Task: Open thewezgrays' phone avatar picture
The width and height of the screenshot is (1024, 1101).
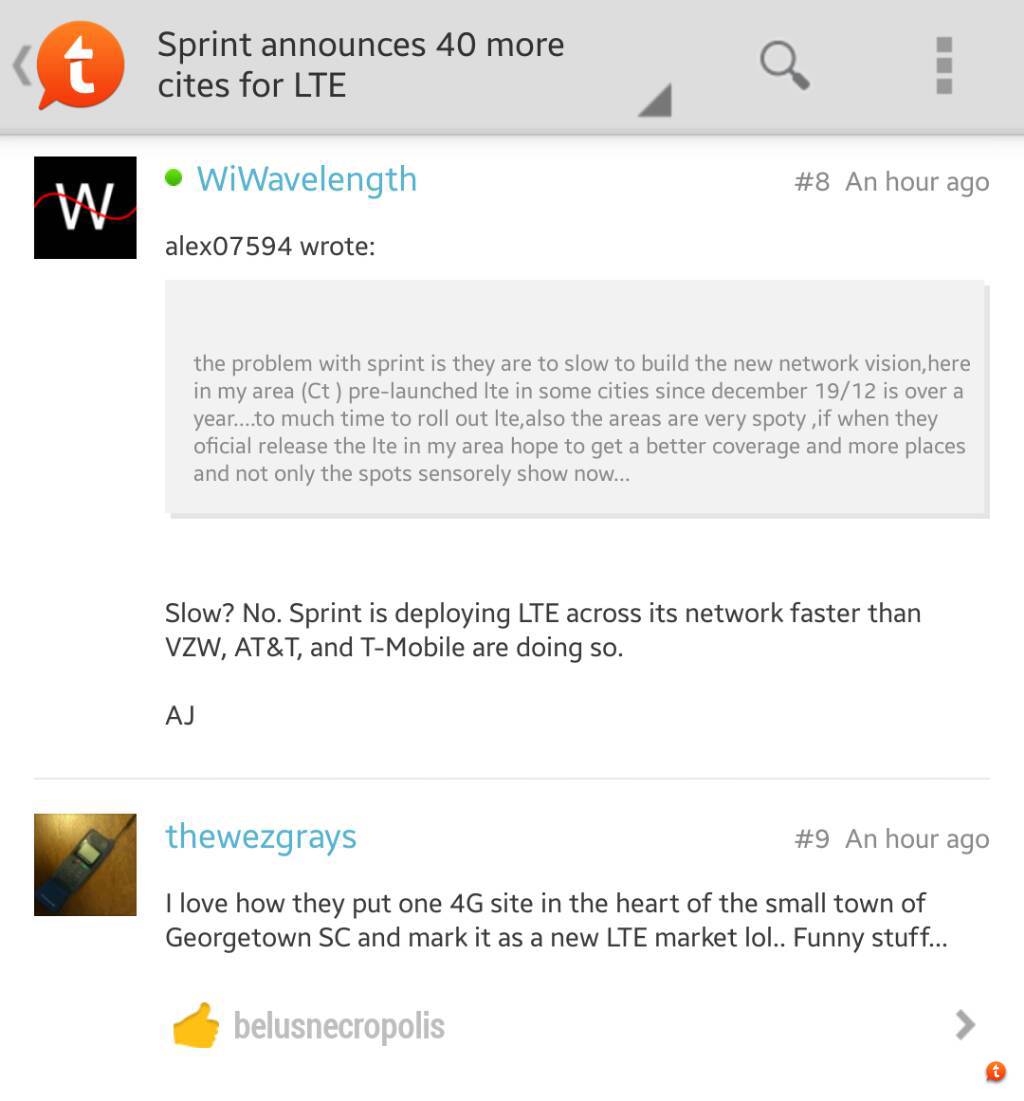Action: [x=85, y=864]
